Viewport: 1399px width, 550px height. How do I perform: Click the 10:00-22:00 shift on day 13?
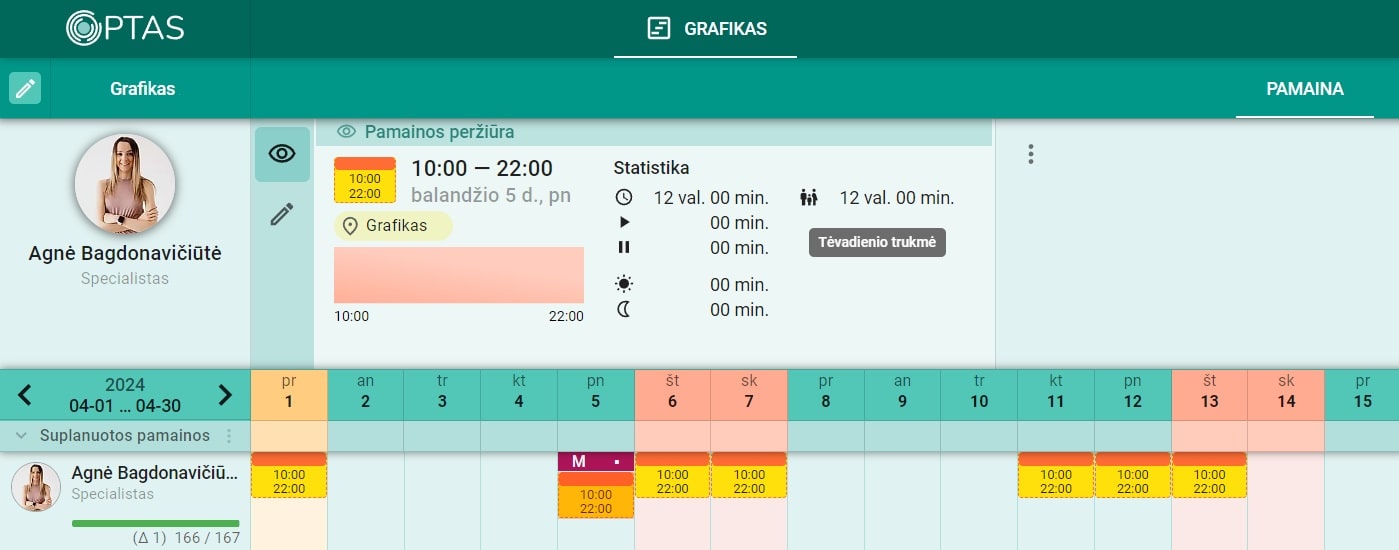click(1210, 475)
